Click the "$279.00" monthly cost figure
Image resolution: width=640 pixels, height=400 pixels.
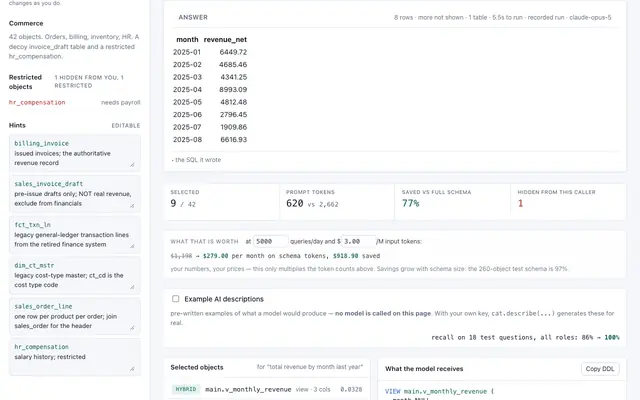216,256
